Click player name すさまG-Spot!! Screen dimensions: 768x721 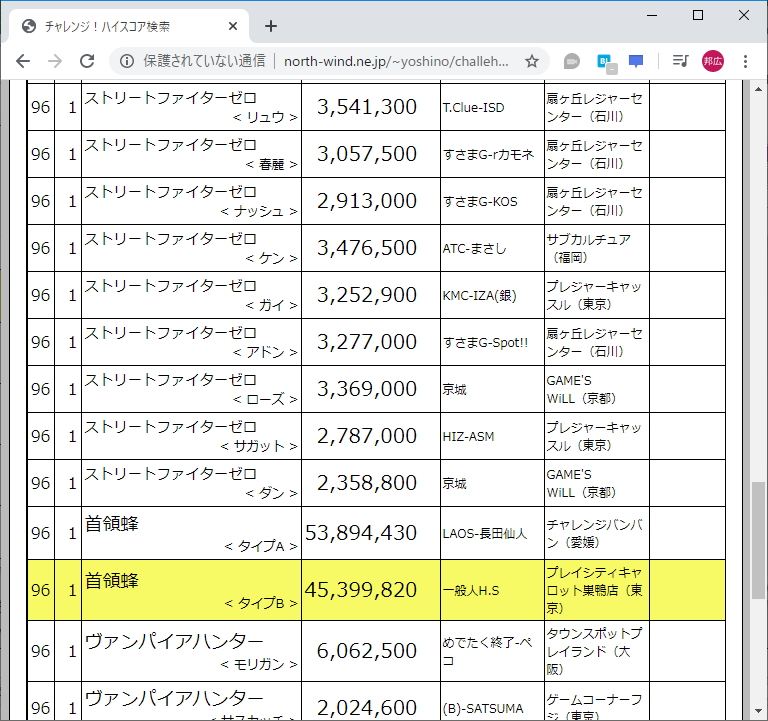(x=485, y=343)
